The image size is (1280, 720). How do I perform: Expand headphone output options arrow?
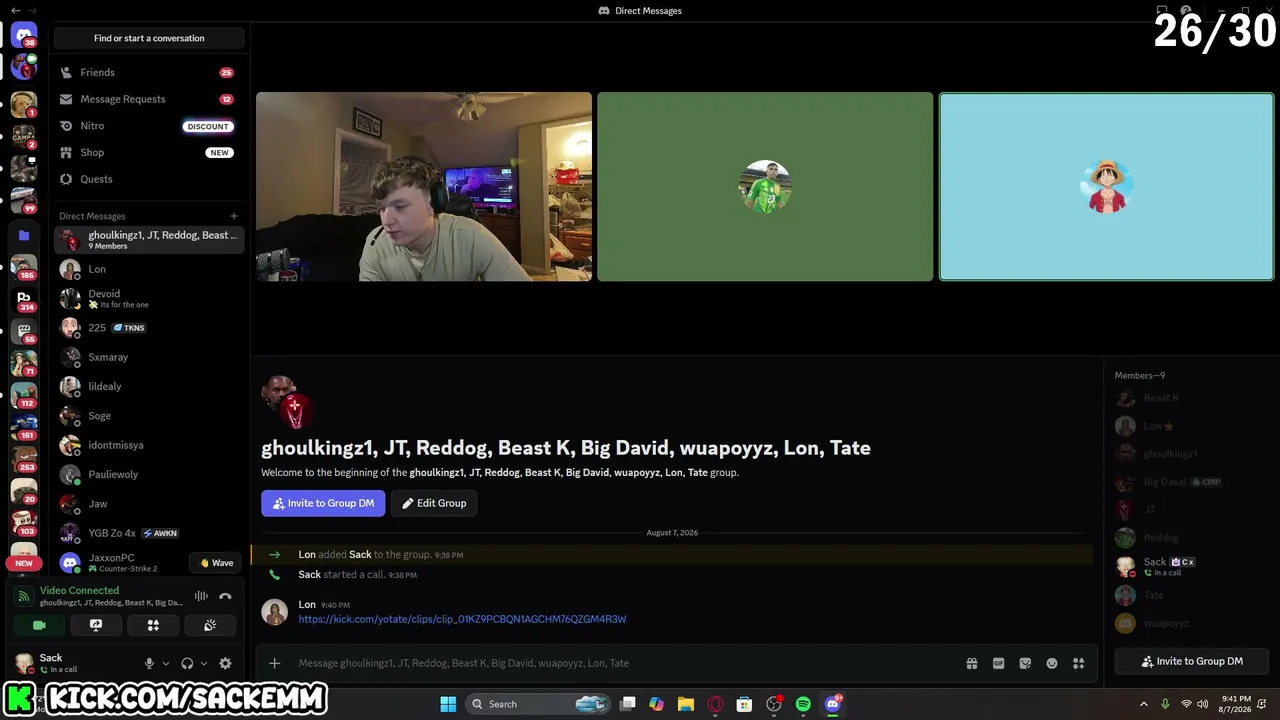204,663
